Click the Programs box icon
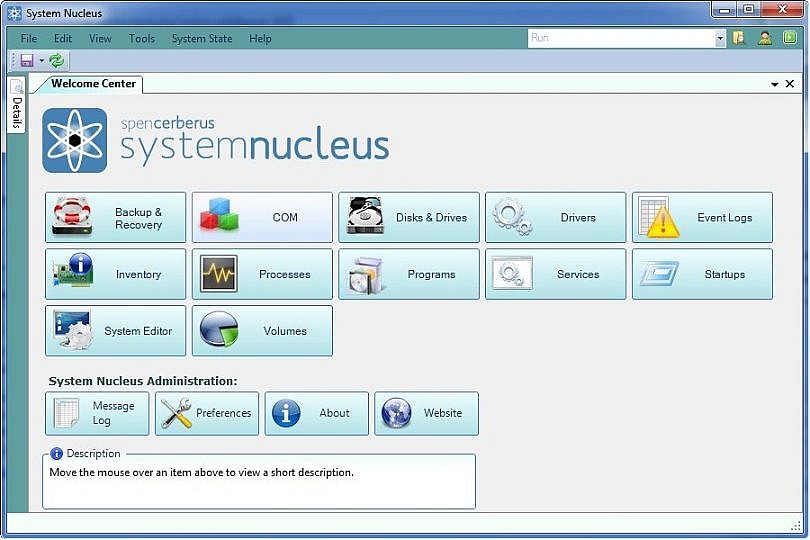The width and height of the screenshot is (810, 540). tap(366, 275)
